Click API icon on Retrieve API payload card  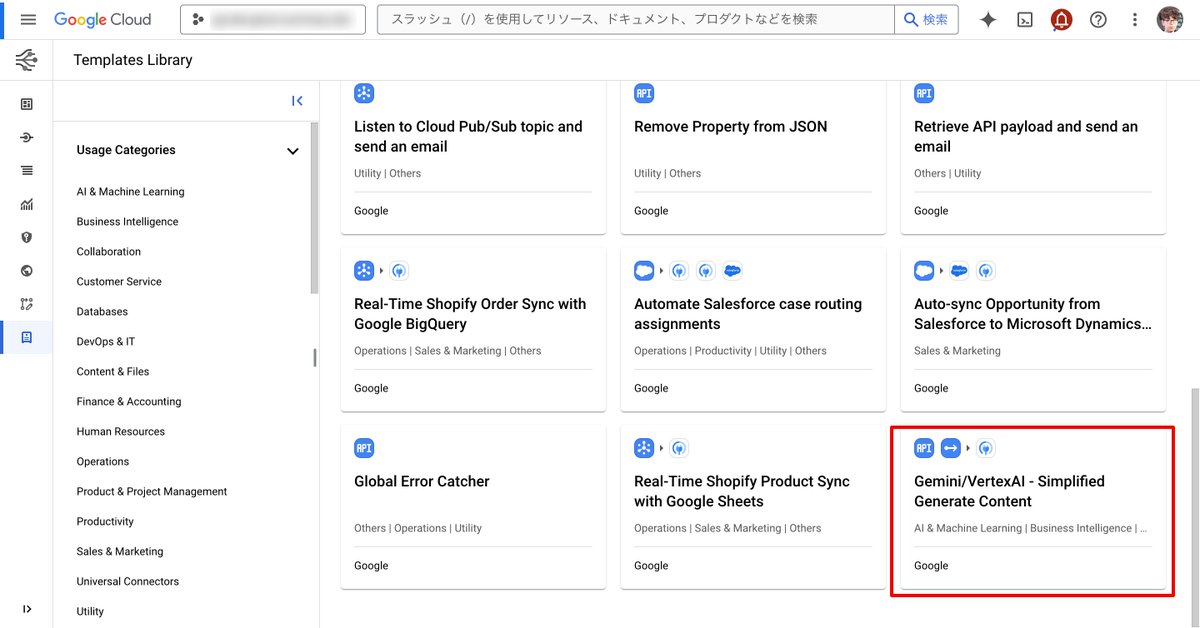point(924,93)
